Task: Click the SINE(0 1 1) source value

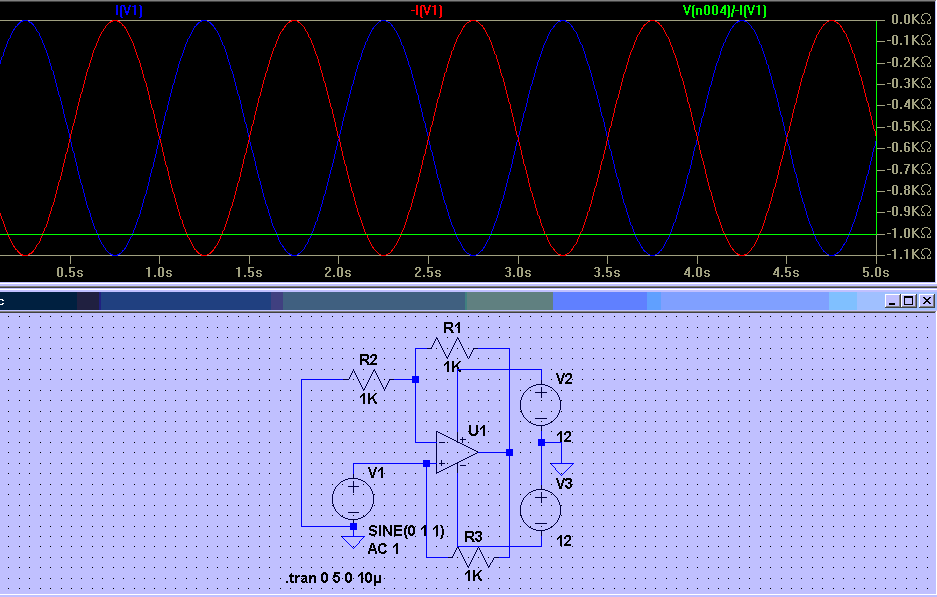Action: pyautogui.click(x=406, y=531)
